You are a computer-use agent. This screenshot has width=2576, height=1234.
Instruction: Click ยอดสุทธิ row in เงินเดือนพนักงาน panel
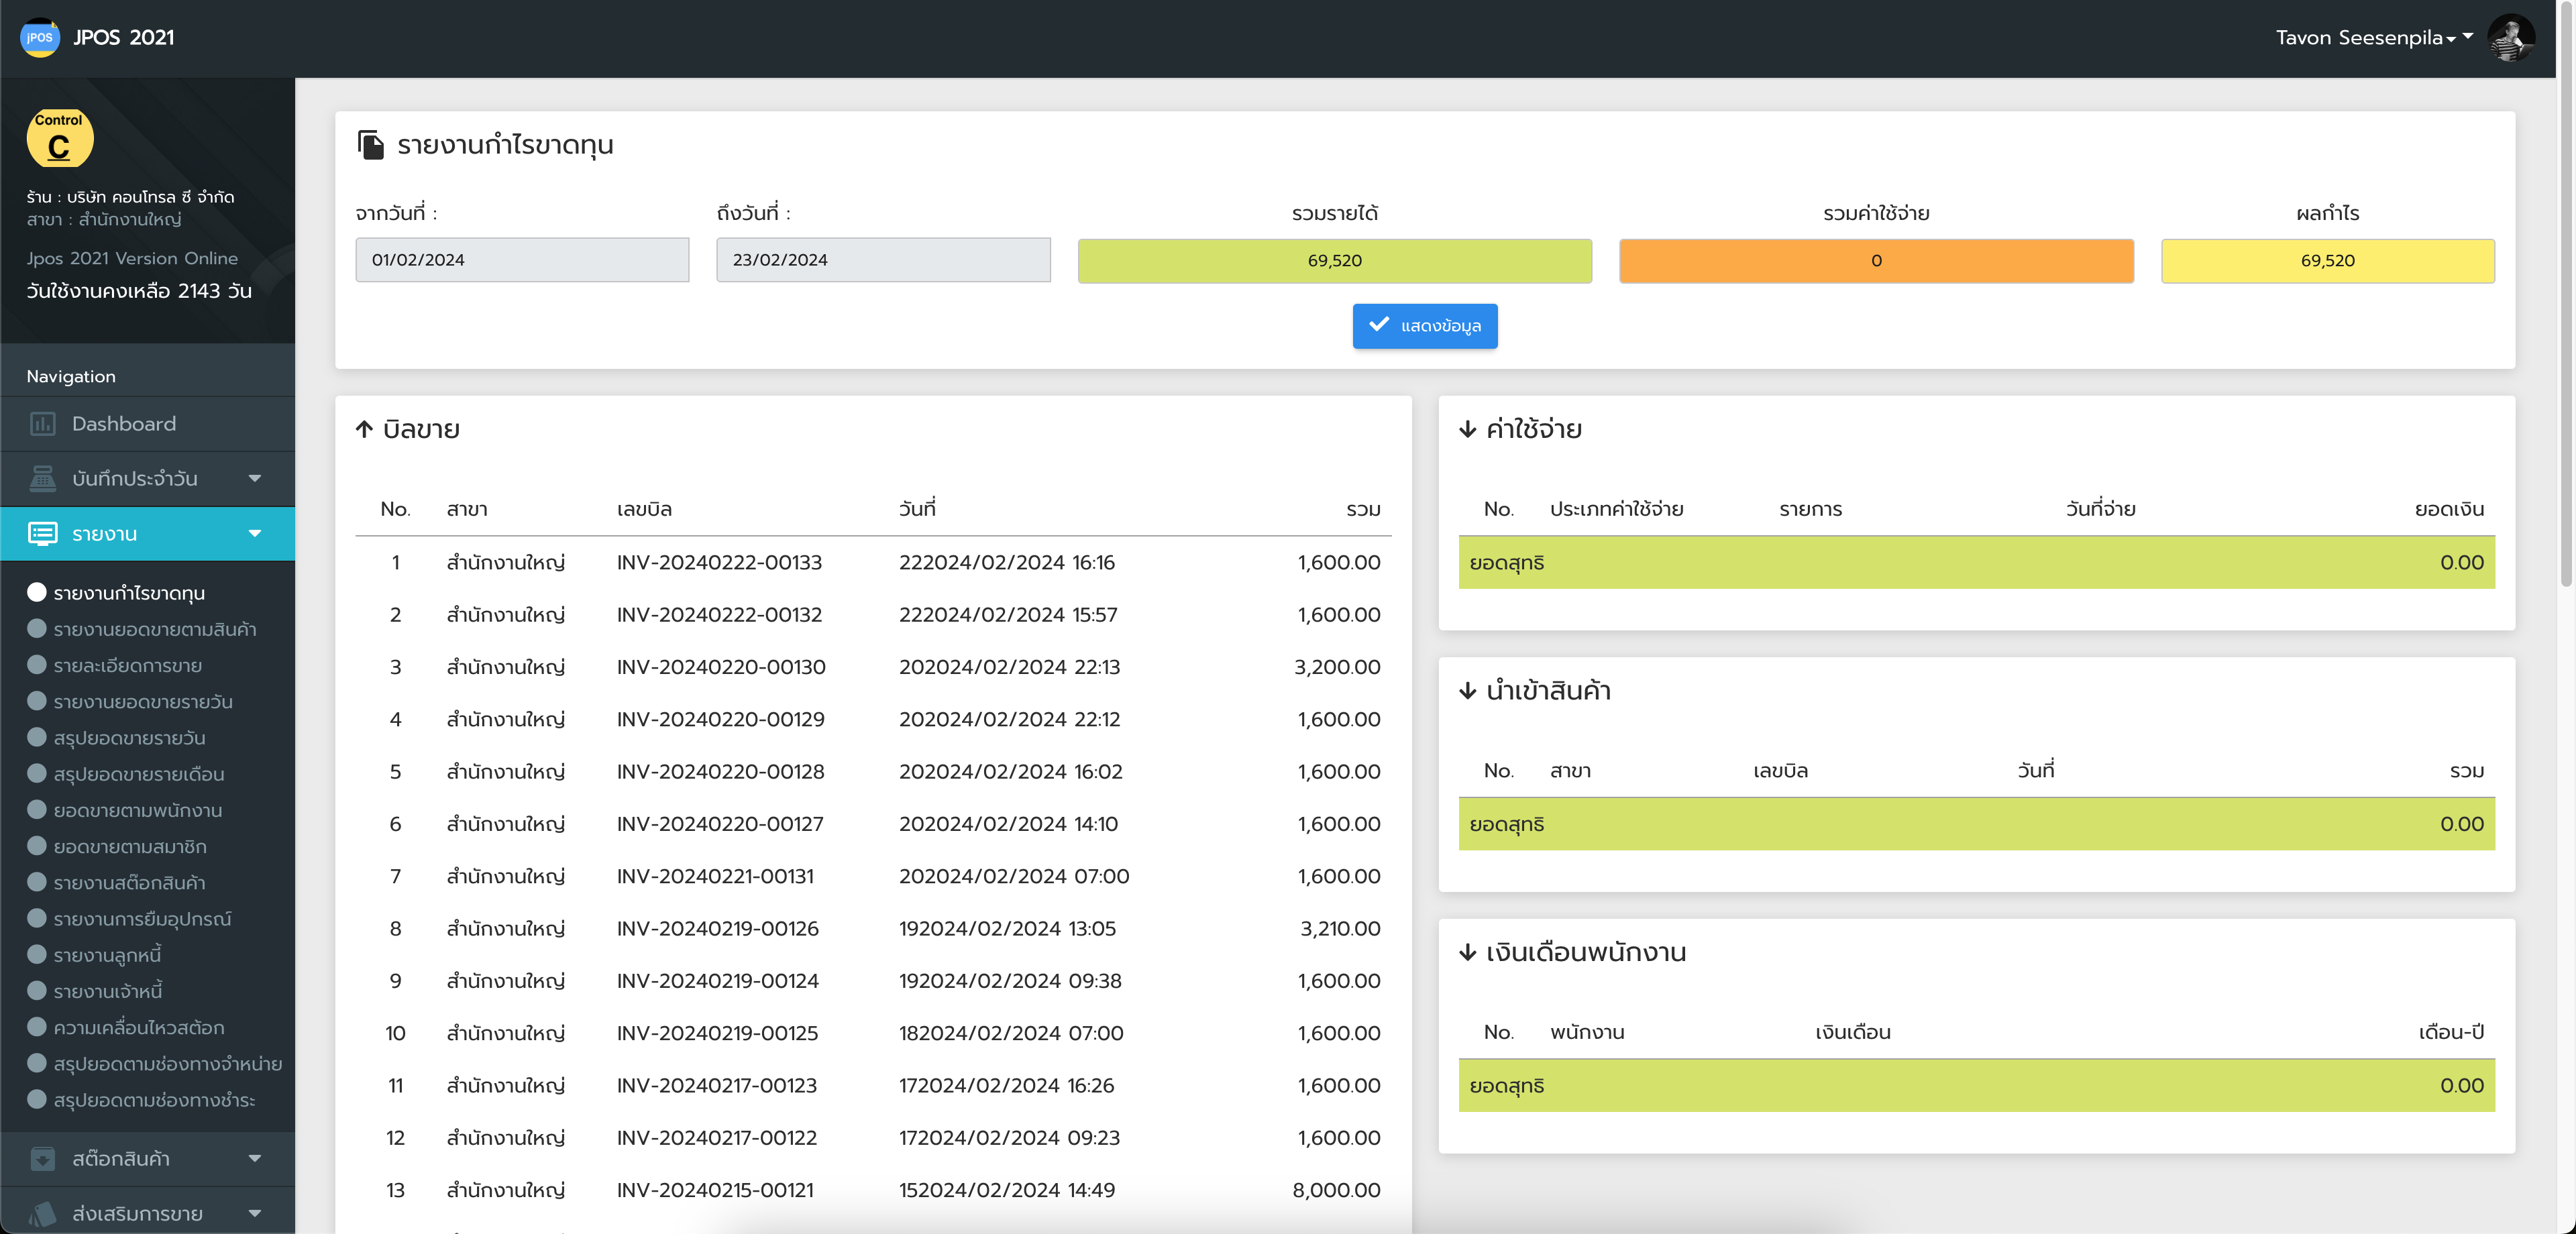(x=1976, y=1085)
